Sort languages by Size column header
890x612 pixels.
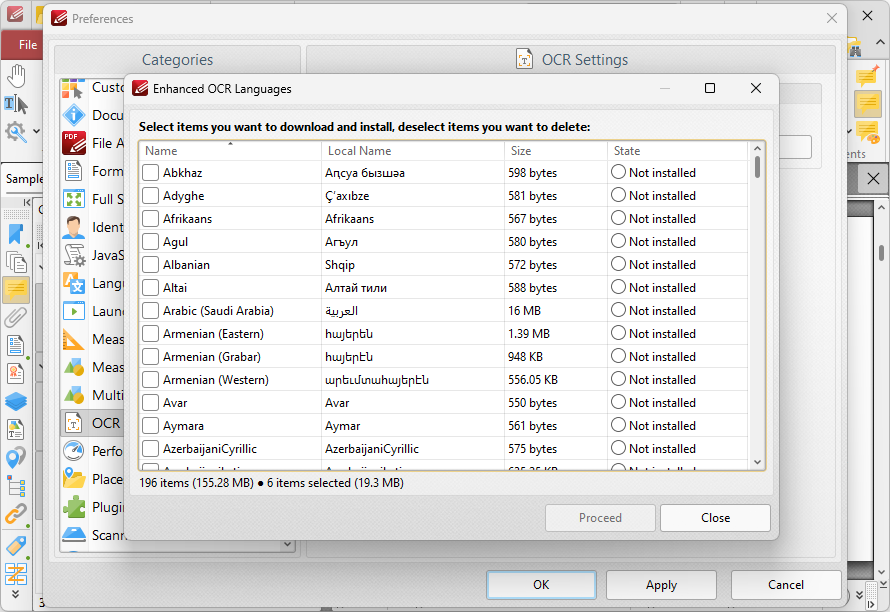pyautogui.click(x=555, y=151)
